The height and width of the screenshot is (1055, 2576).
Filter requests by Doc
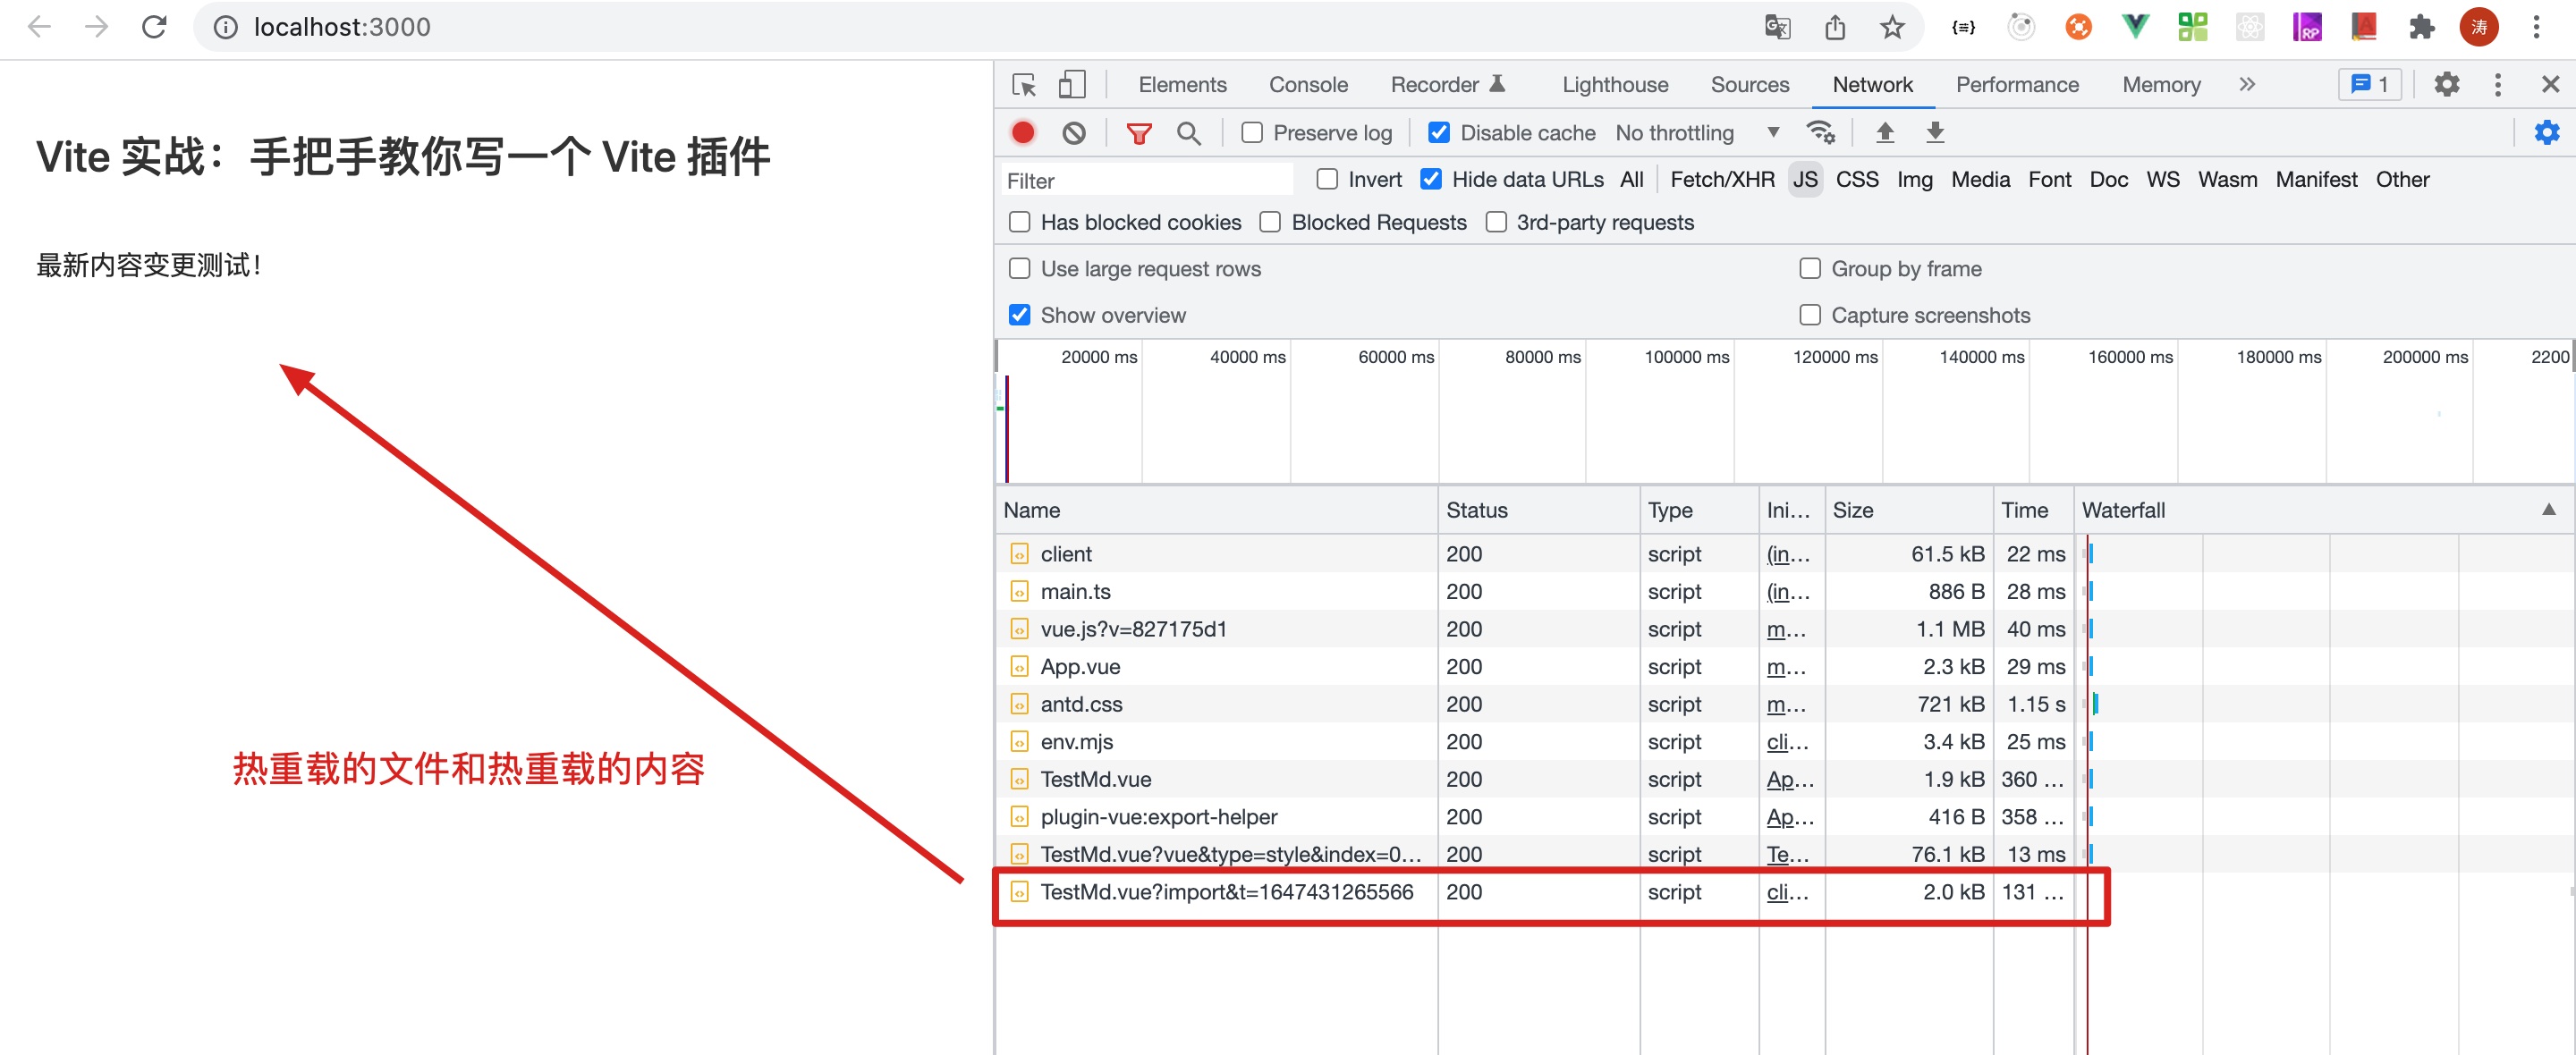point(2108,180)
